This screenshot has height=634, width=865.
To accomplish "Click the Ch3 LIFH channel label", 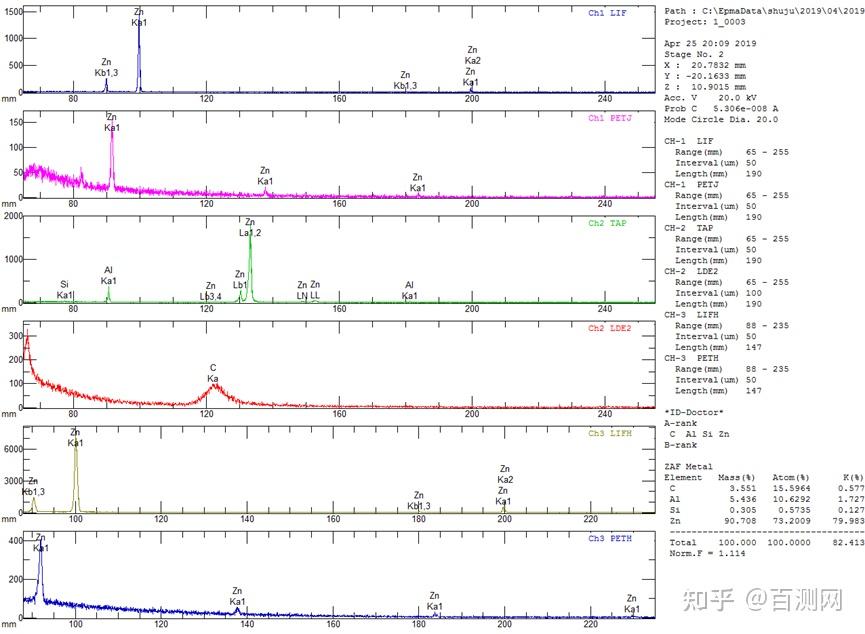I will click(x=610, y=434).
